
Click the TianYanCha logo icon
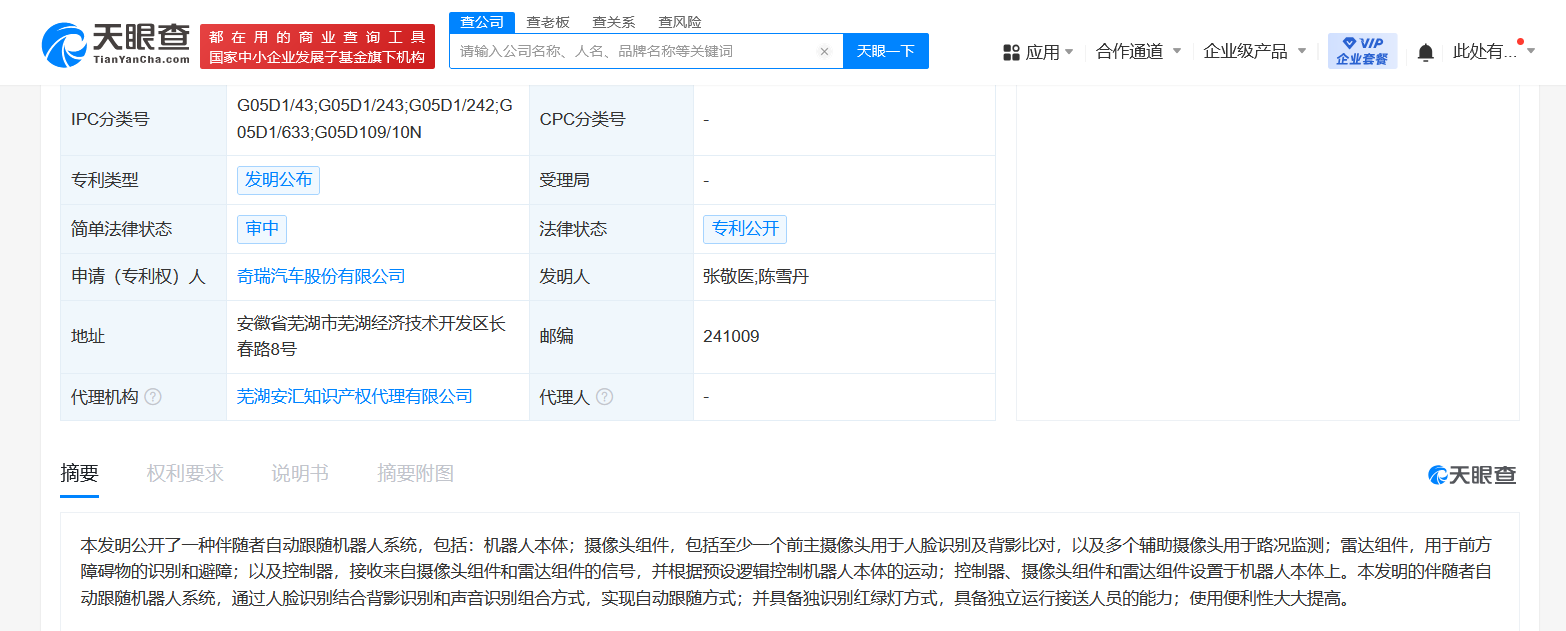pyautogui.click(x=64, y=45)
